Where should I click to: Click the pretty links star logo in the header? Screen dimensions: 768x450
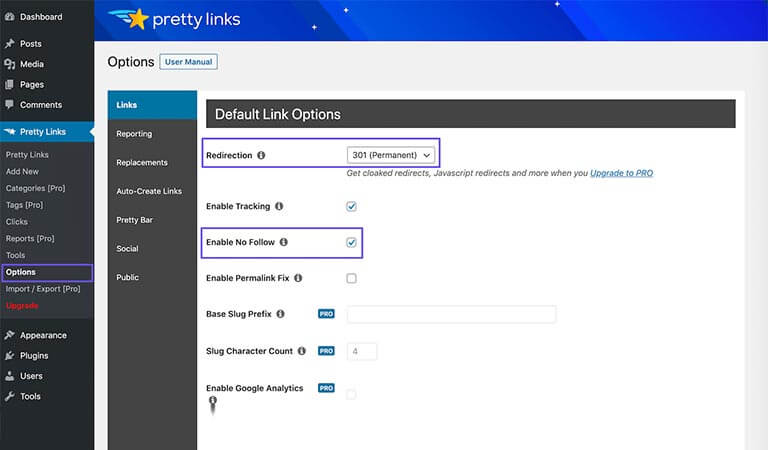(x=130, y=19)
